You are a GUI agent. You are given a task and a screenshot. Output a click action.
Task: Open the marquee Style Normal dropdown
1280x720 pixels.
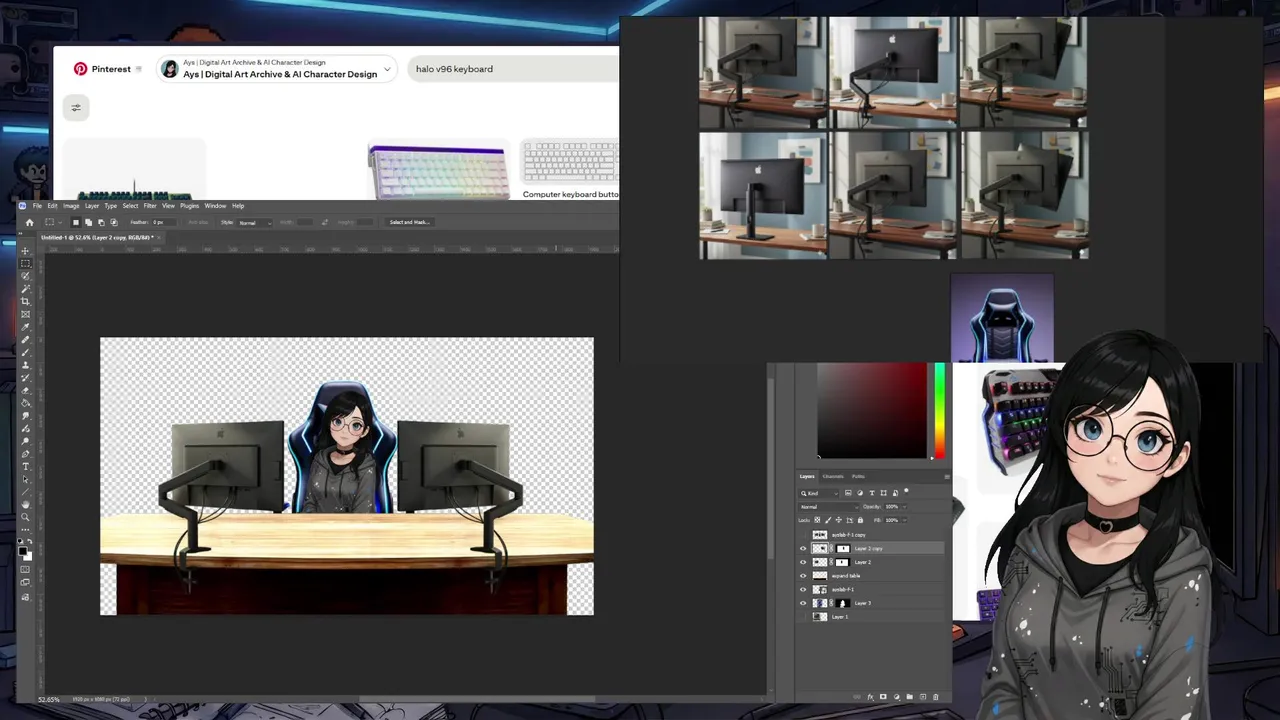[x=255, y=223]
